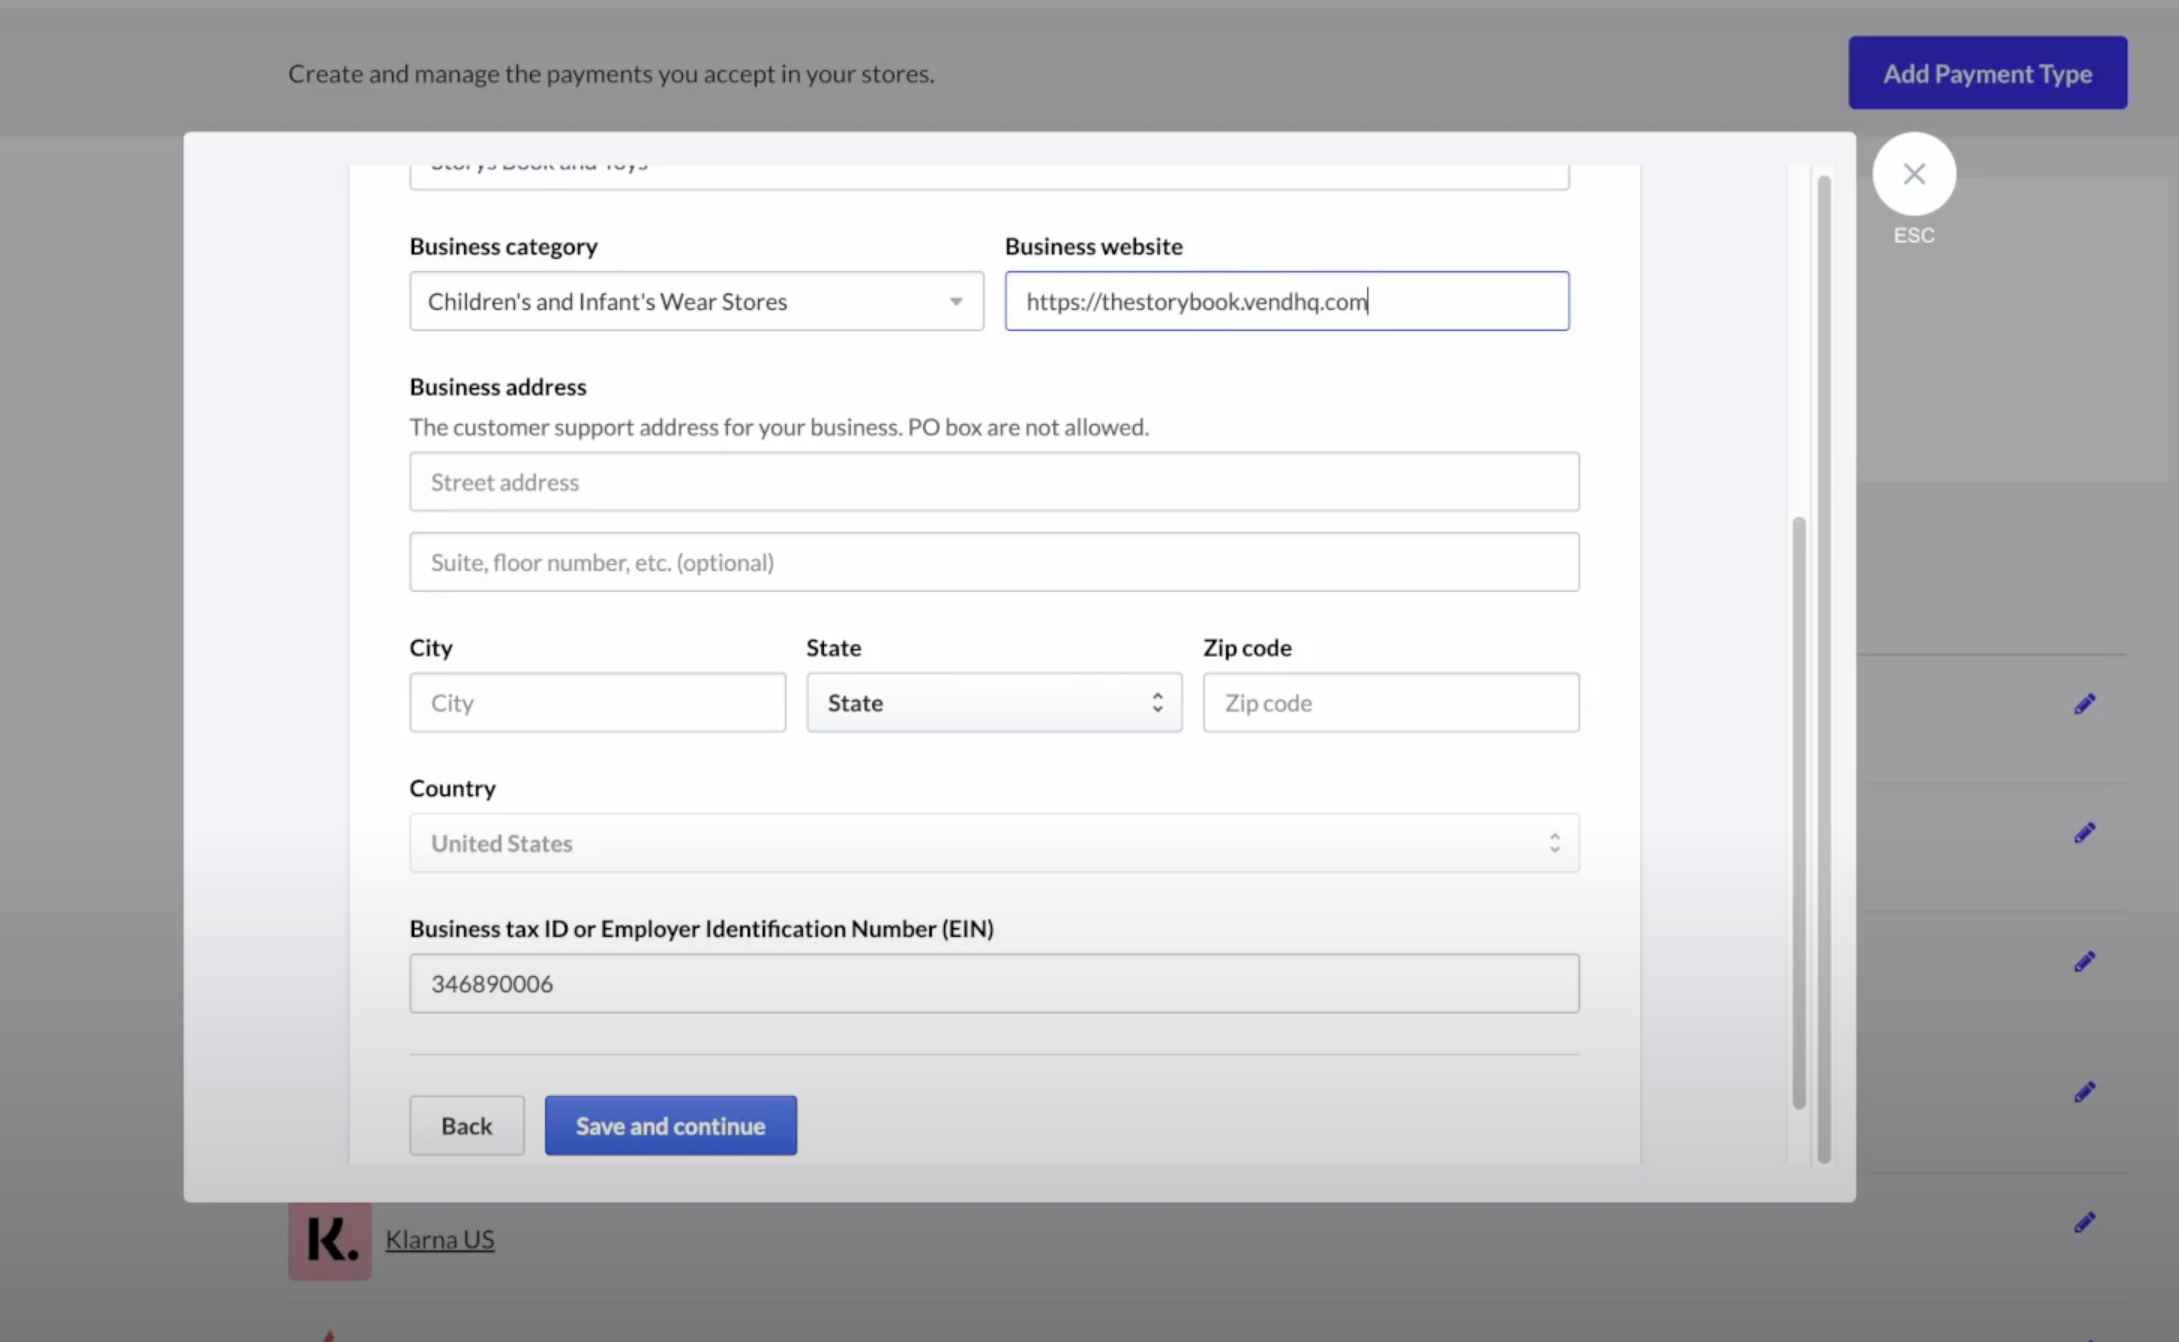Open the State dropdown
This screenshot has width=2179, height=1342.
993,702
